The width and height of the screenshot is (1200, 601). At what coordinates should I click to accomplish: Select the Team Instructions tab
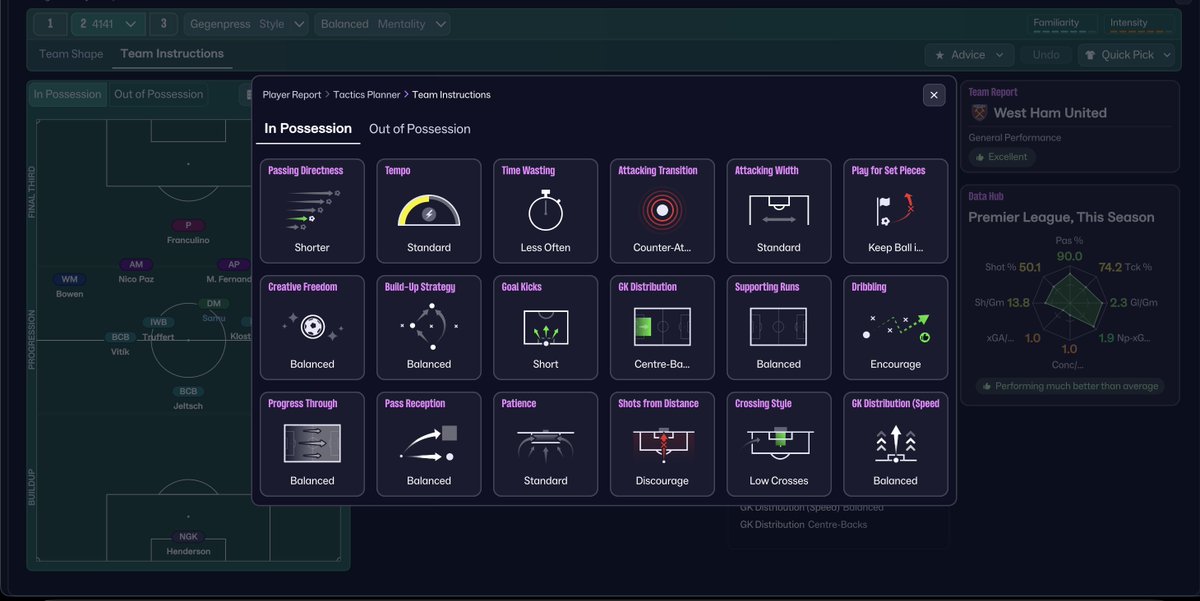tap(172, 54)
